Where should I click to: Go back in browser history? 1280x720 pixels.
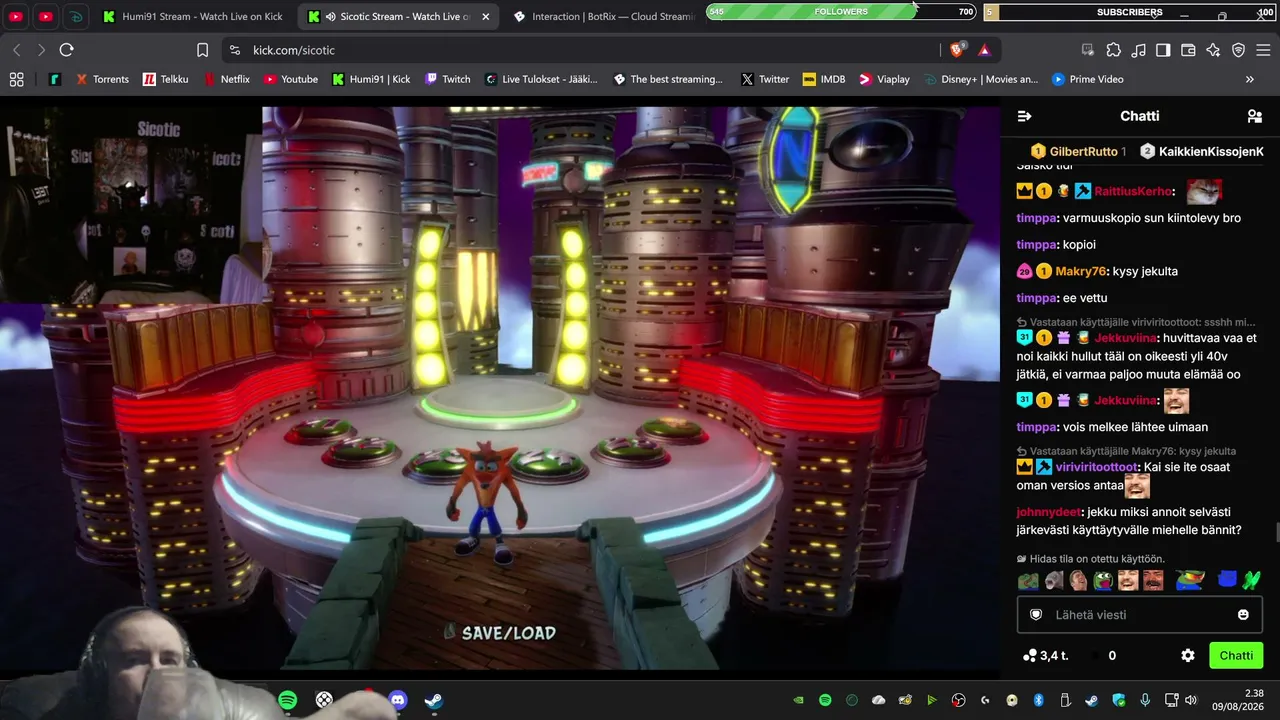[x=16, y=50]
